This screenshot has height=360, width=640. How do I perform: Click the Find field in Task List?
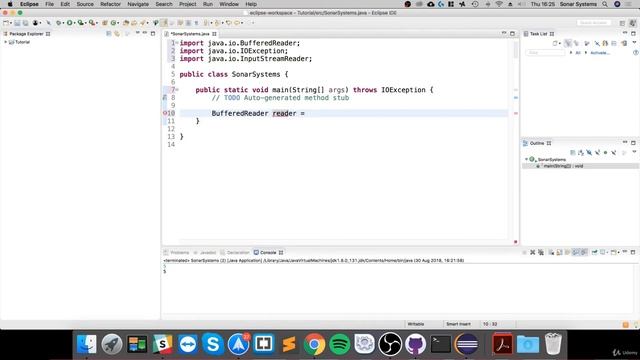pos(545,53)
